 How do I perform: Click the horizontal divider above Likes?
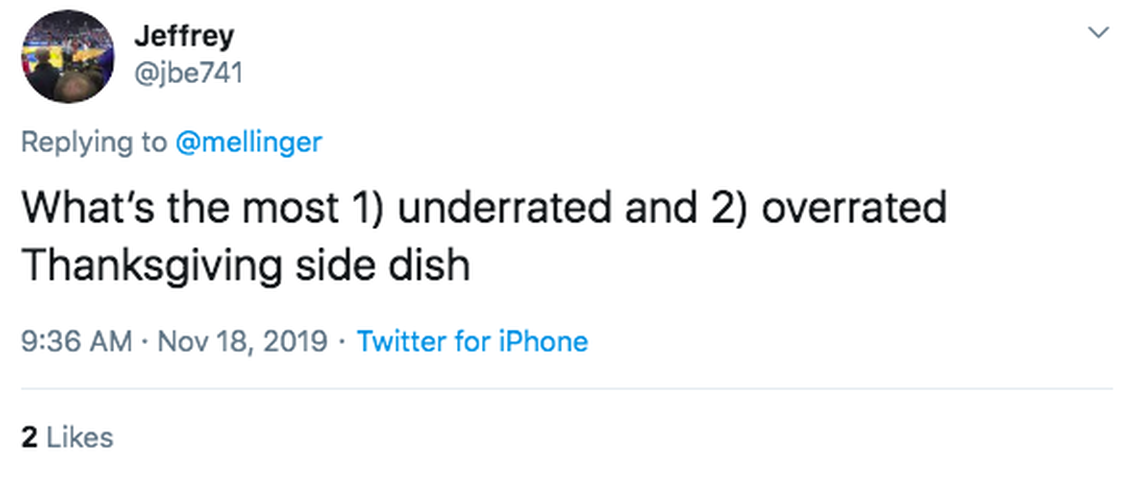click(566, 388)
